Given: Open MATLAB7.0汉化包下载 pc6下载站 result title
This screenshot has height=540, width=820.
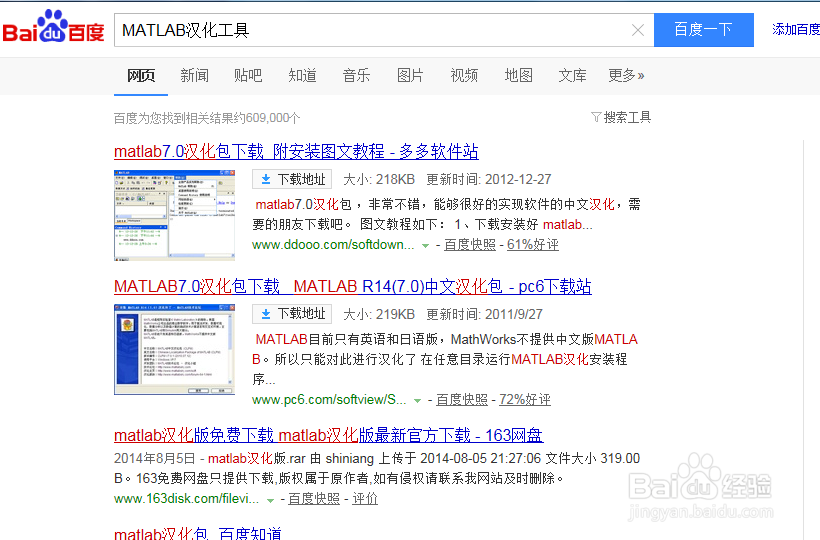Looking at the screenshot, I should click(x=352, y=286).
